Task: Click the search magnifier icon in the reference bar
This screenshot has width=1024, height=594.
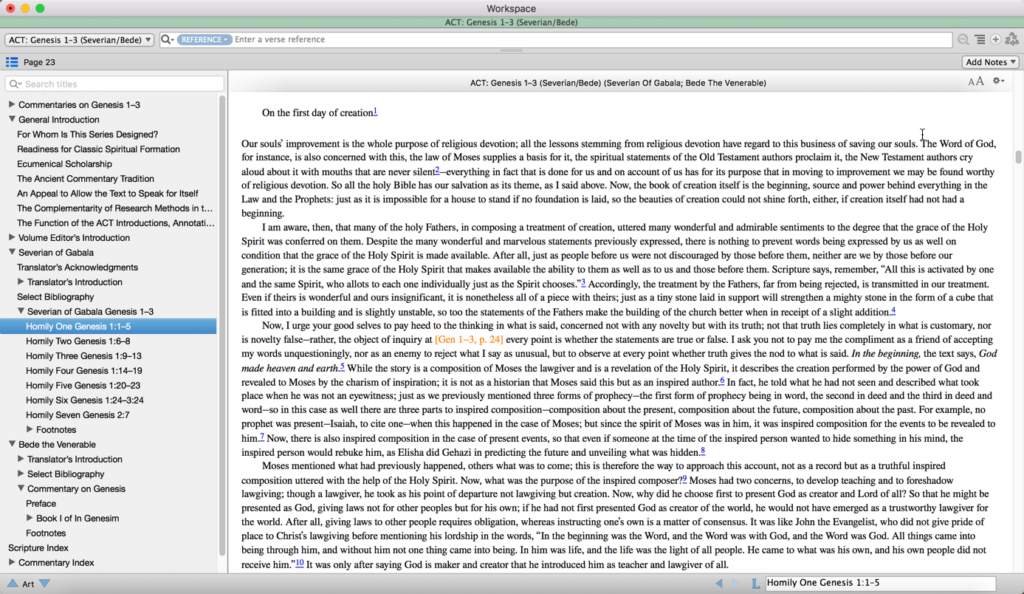Action: (166, 39)
